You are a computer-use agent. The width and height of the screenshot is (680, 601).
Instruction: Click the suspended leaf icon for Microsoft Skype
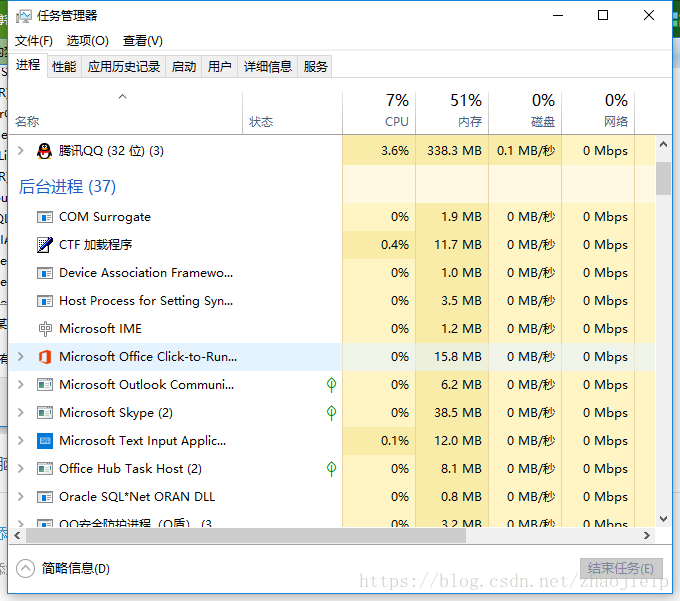pyautogui.click(x=331, y=413)
